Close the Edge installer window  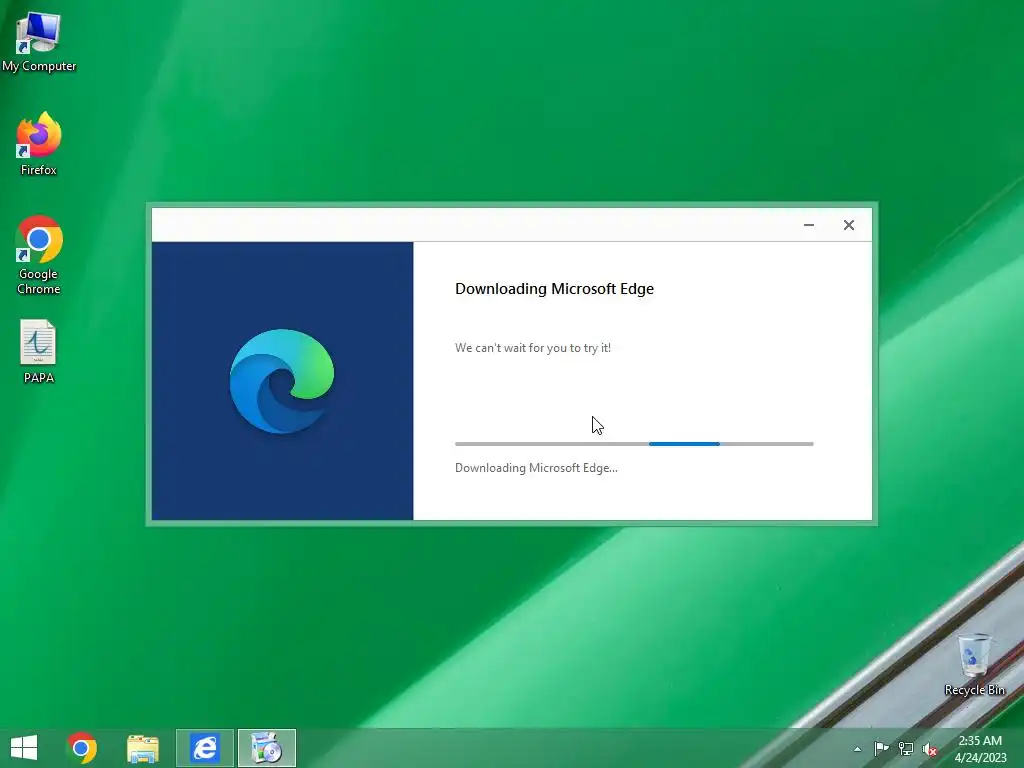coord(848,225)
